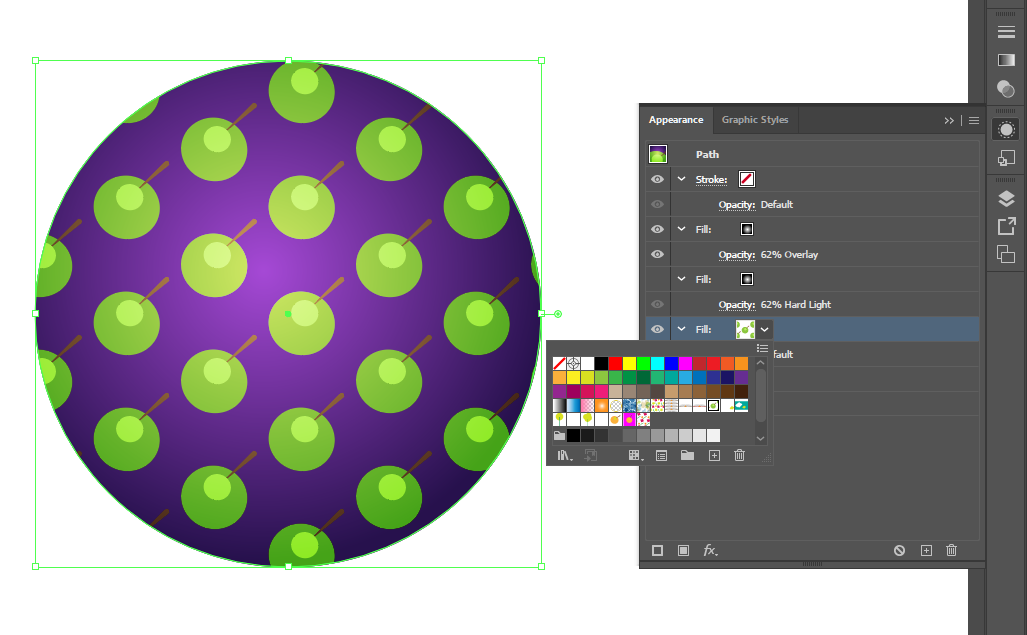Image resolution: width=1027 pixels, height=635 pixels.
Task: Choose the Registration swatch
Action: click(x=573, y=363)
